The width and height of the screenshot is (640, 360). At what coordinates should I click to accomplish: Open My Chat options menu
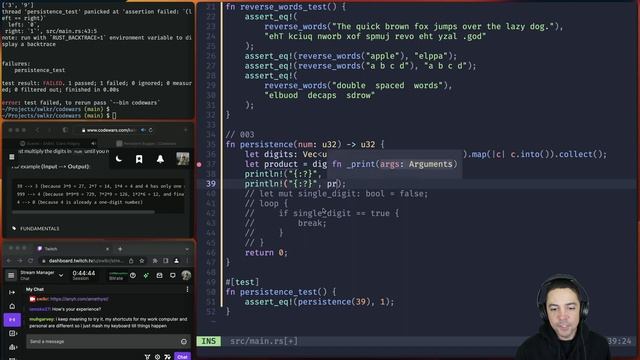coord(187,289)
